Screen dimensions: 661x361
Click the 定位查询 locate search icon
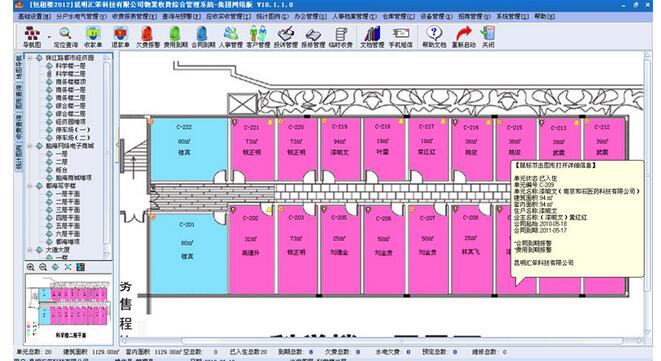(65, 37)
